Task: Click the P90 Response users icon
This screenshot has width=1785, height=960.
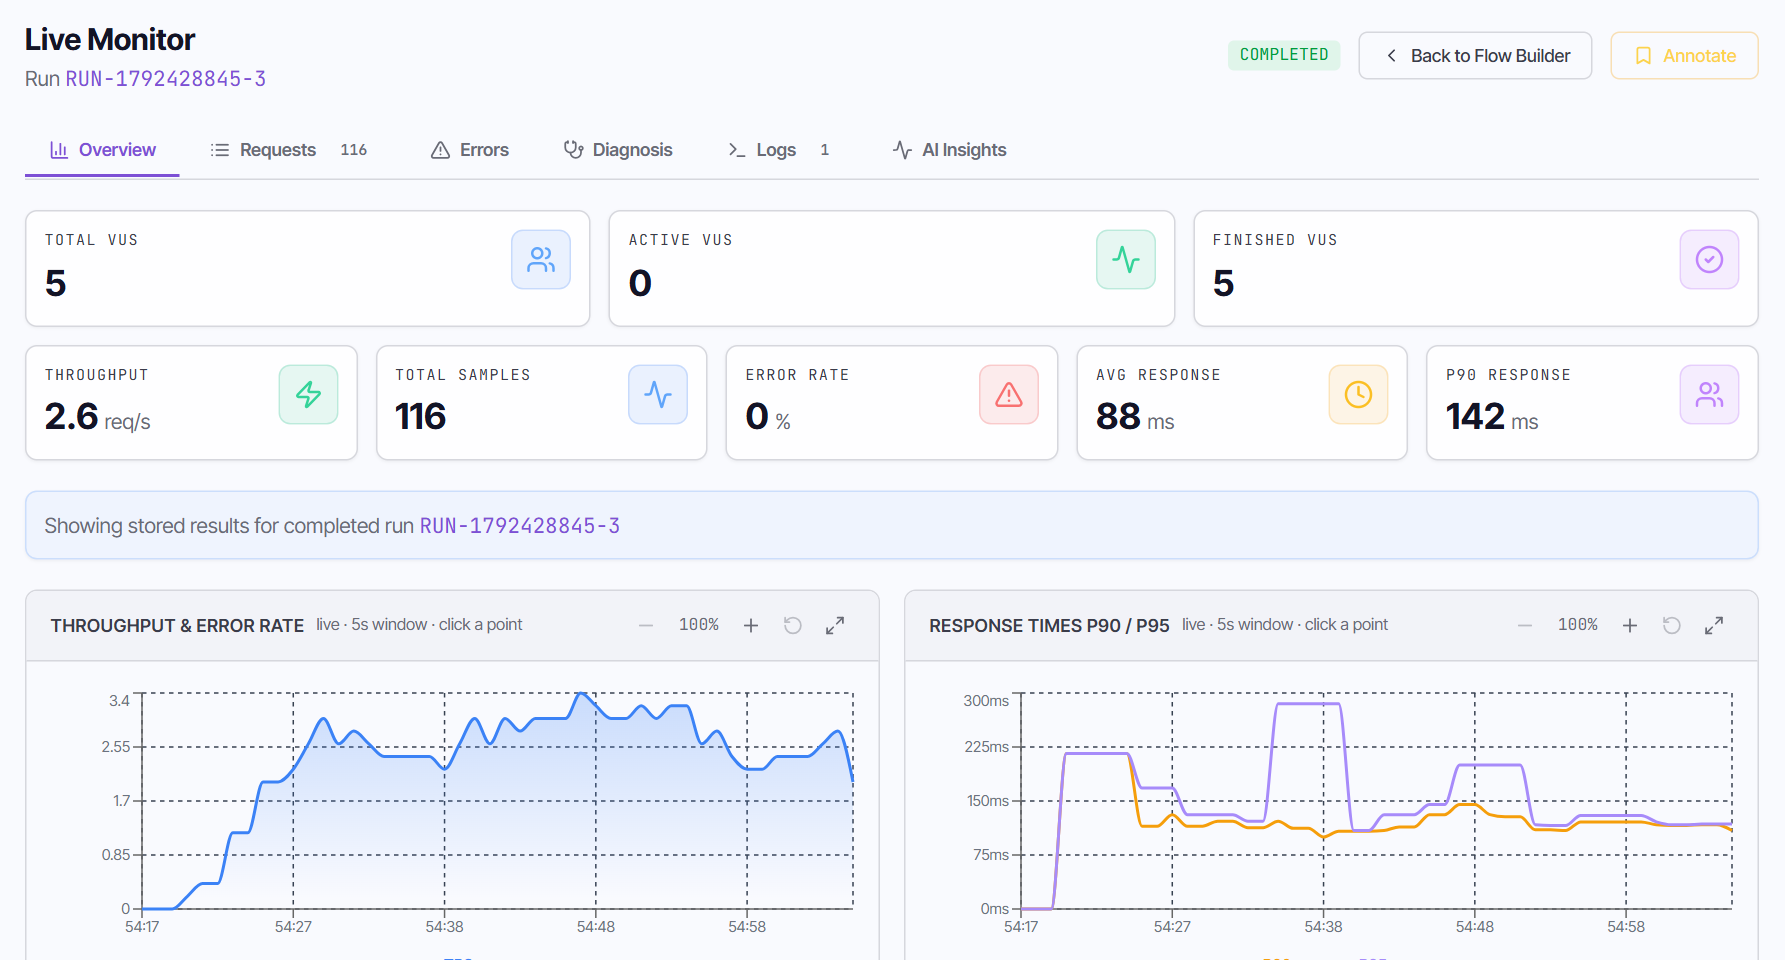Action: click(1709, 395)
